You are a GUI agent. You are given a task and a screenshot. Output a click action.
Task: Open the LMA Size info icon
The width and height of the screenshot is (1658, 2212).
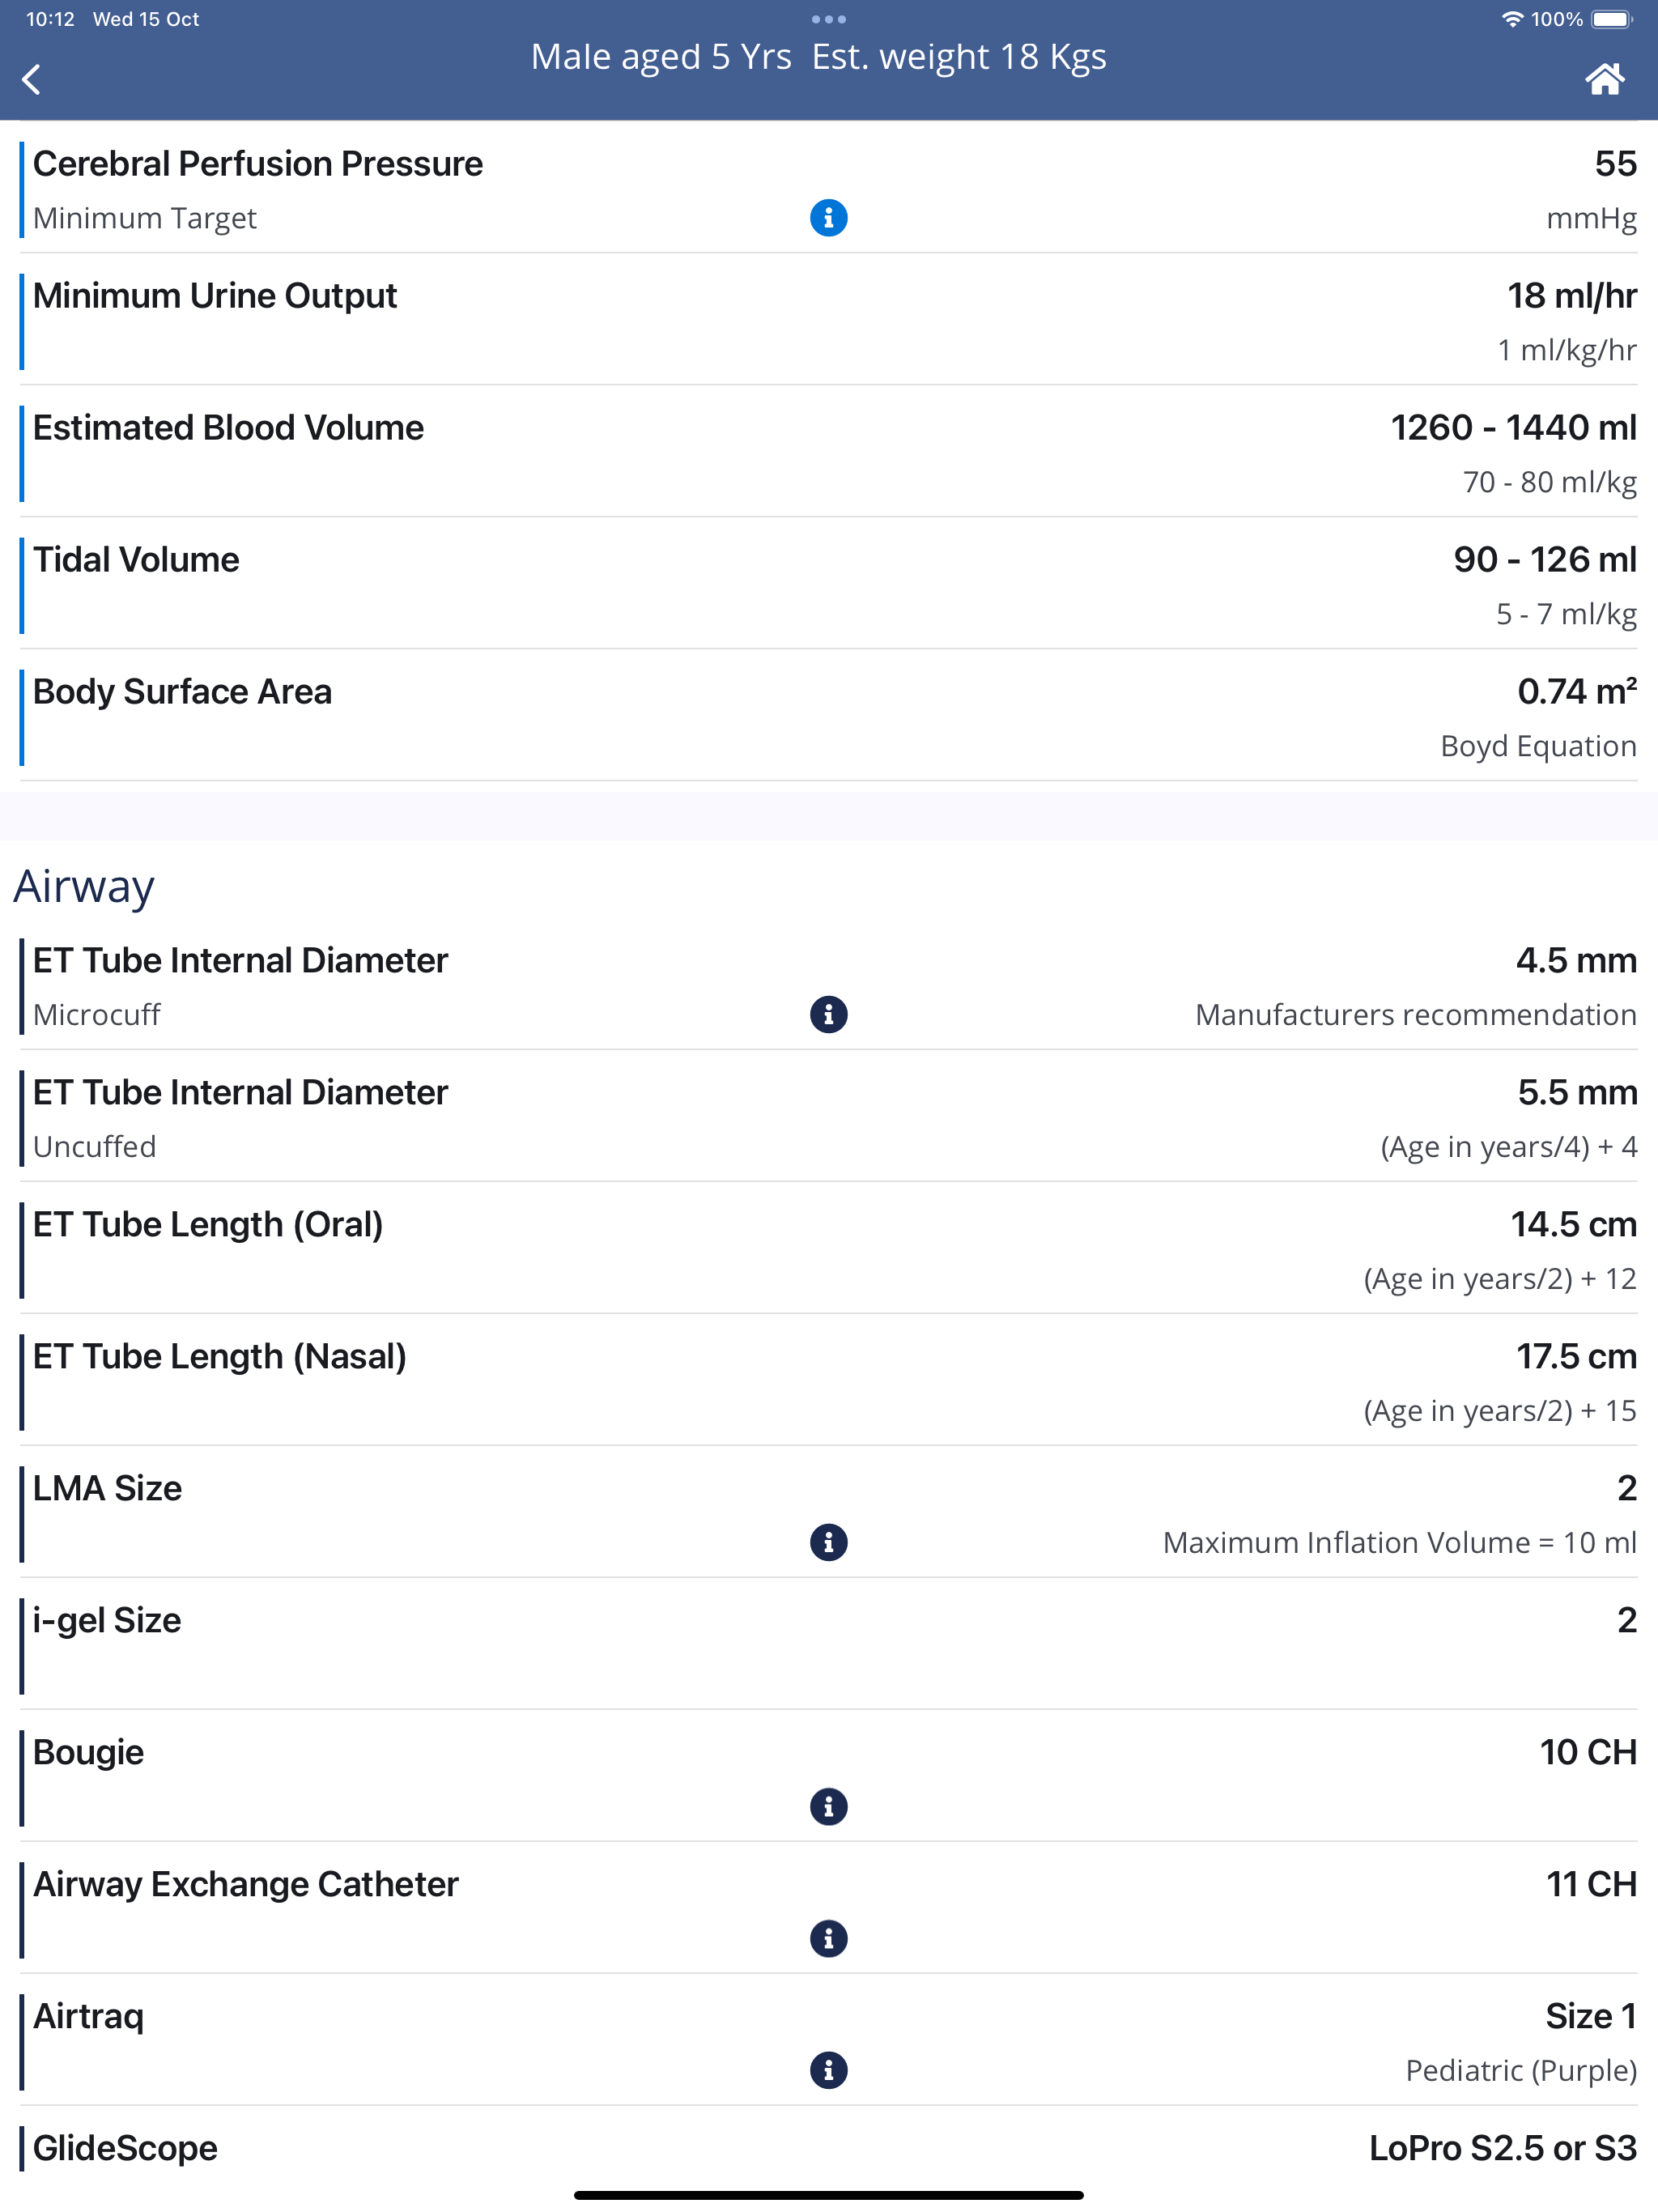[x=828, y=1542]
